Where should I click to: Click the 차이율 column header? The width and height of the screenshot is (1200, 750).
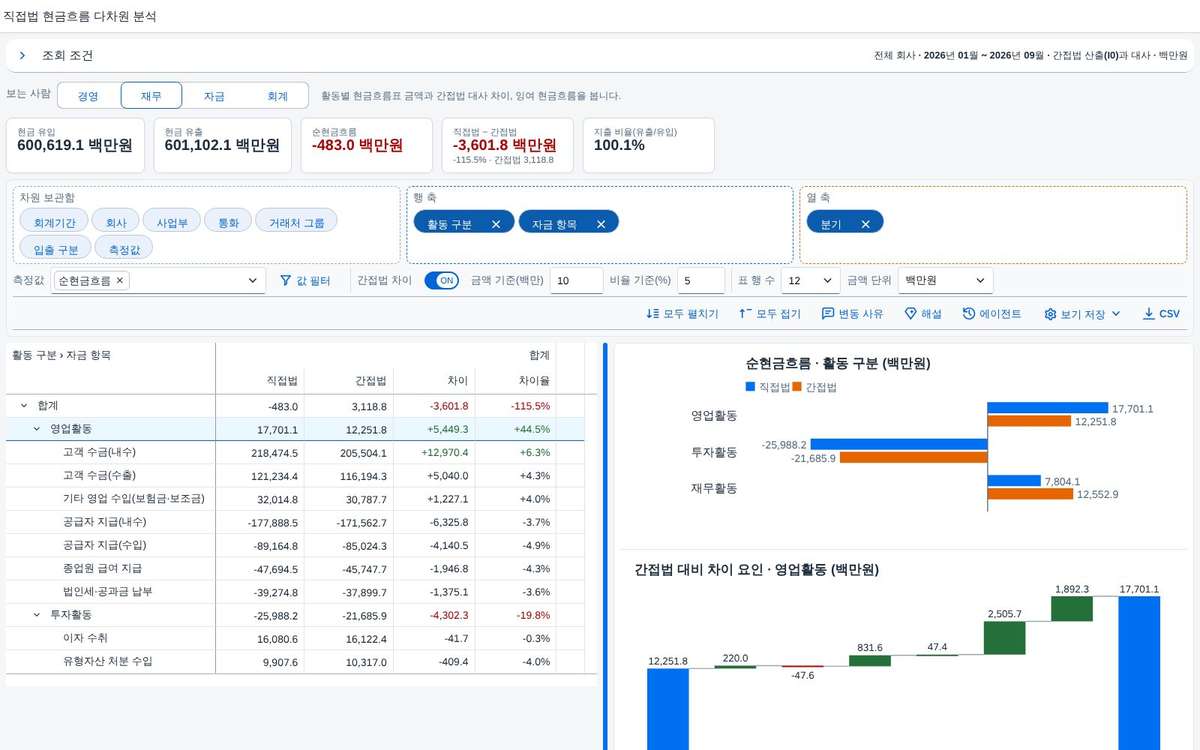515,381
